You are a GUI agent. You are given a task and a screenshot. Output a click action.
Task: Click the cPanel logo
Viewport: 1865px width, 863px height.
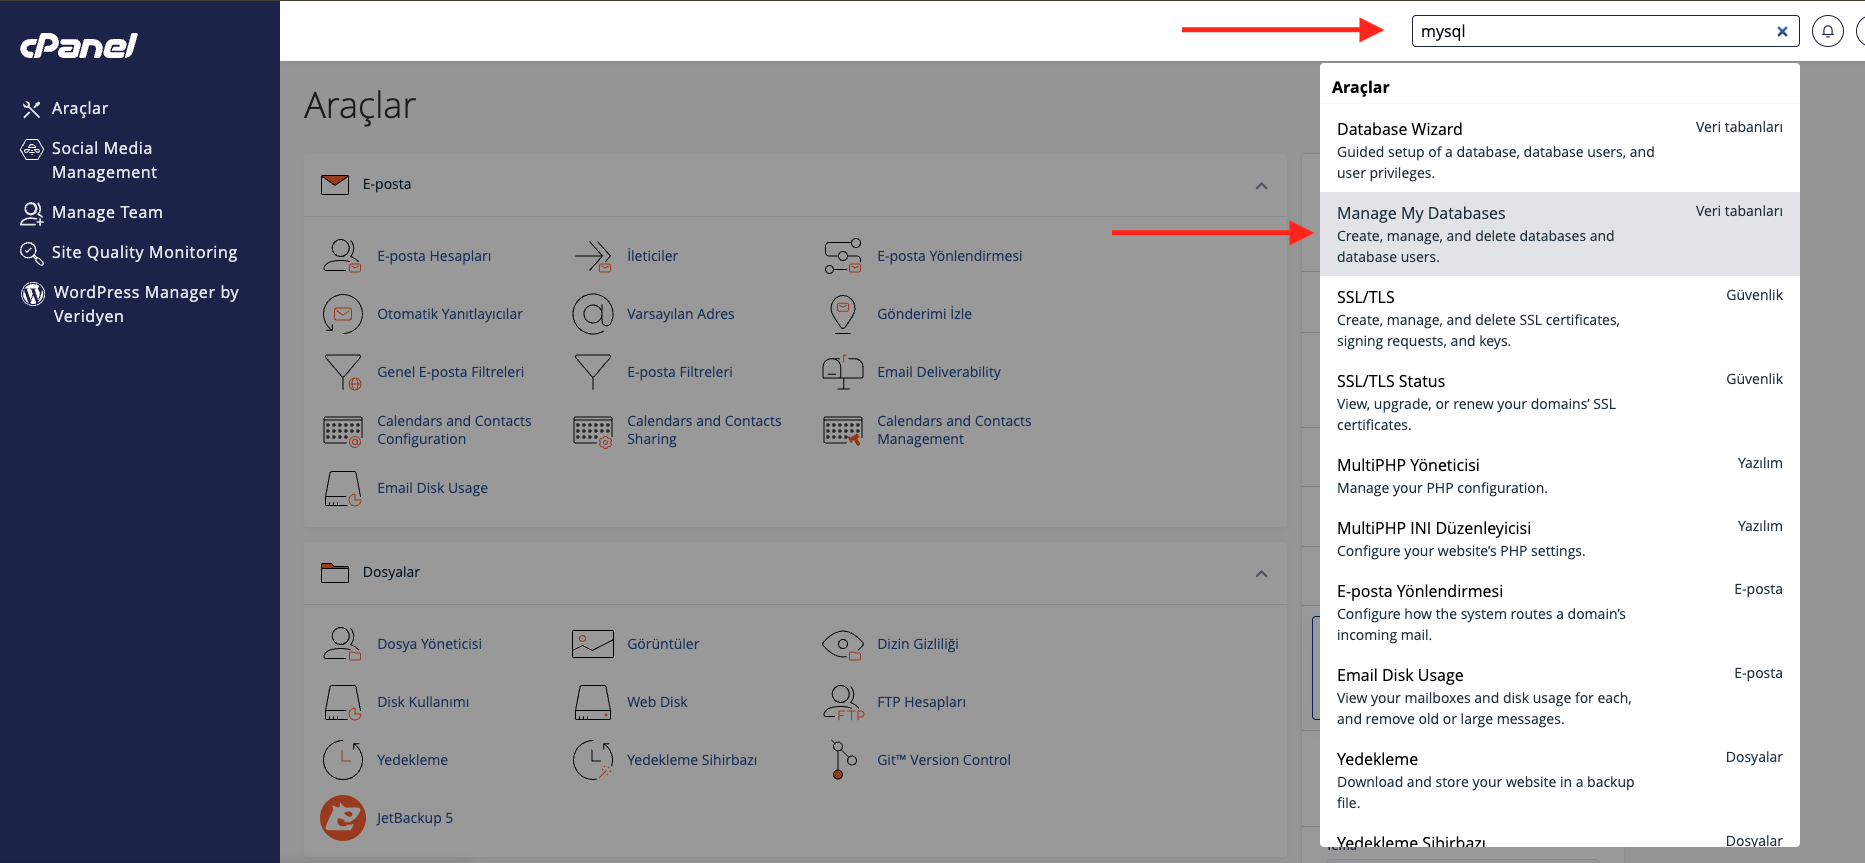pos(79,46)
